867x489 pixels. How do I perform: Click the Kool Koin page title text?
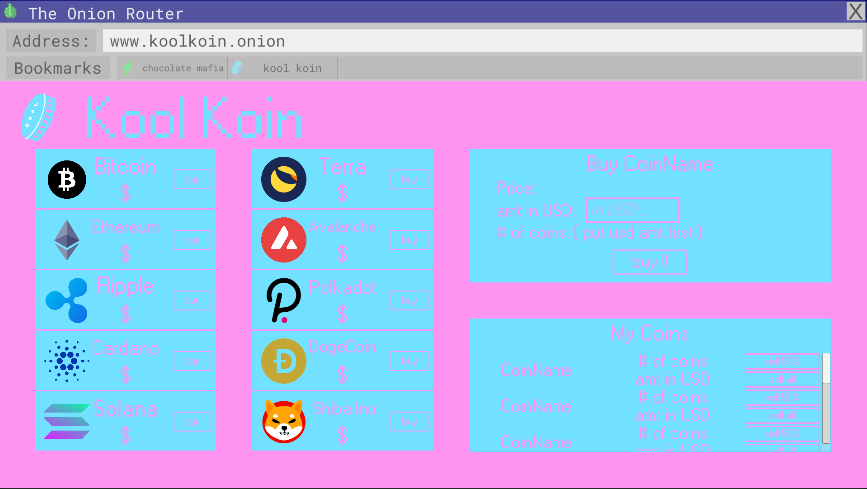[x=194, y=117]
